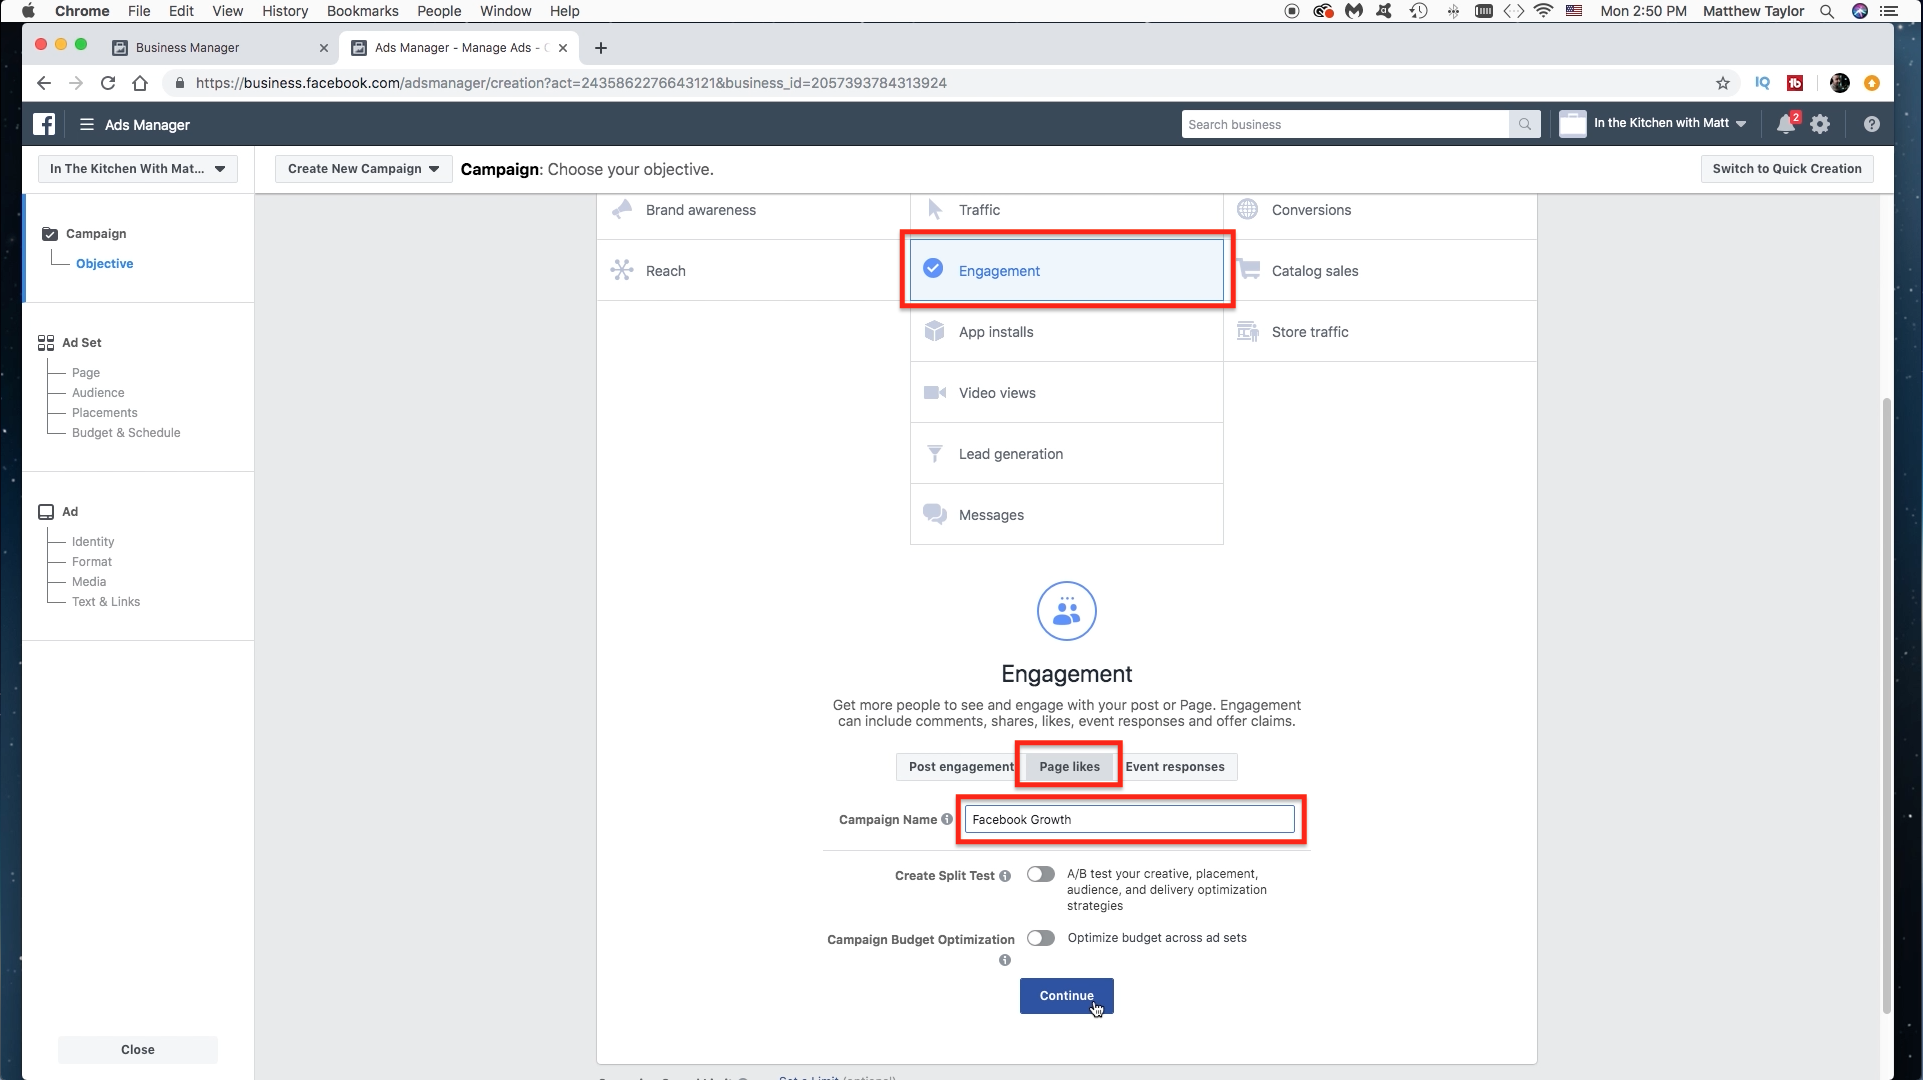
Task: Open the Format step under Ad
Action: pos(92,562)
